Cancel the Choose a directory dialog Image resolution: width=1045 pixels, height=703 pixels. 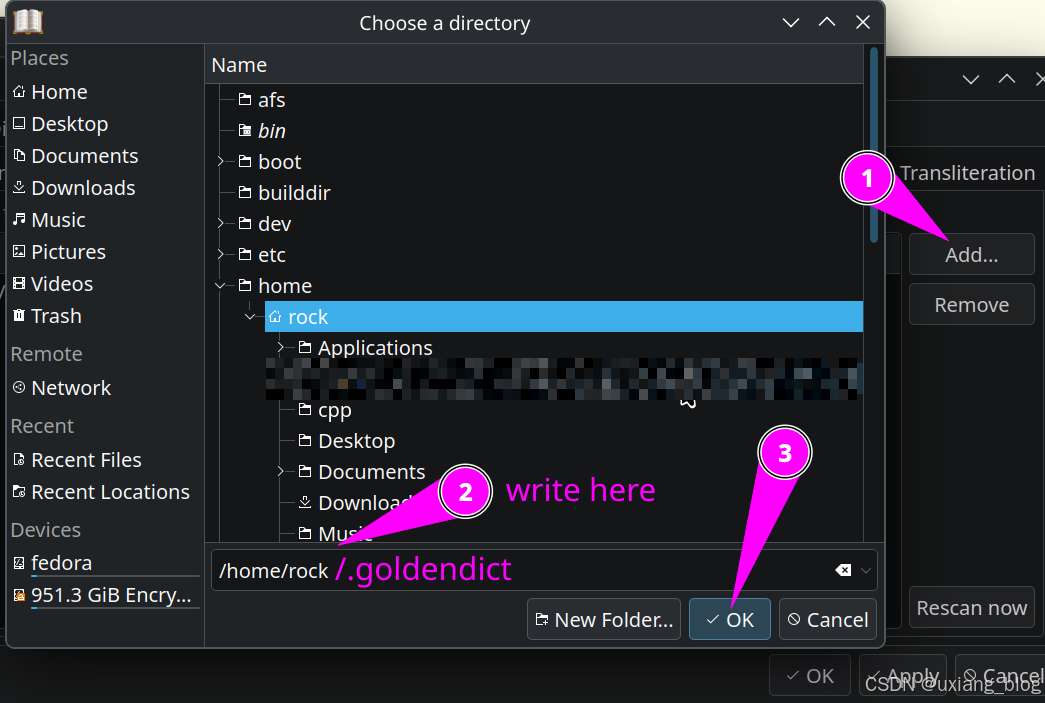pyautogui.click(x=828, y=620)
